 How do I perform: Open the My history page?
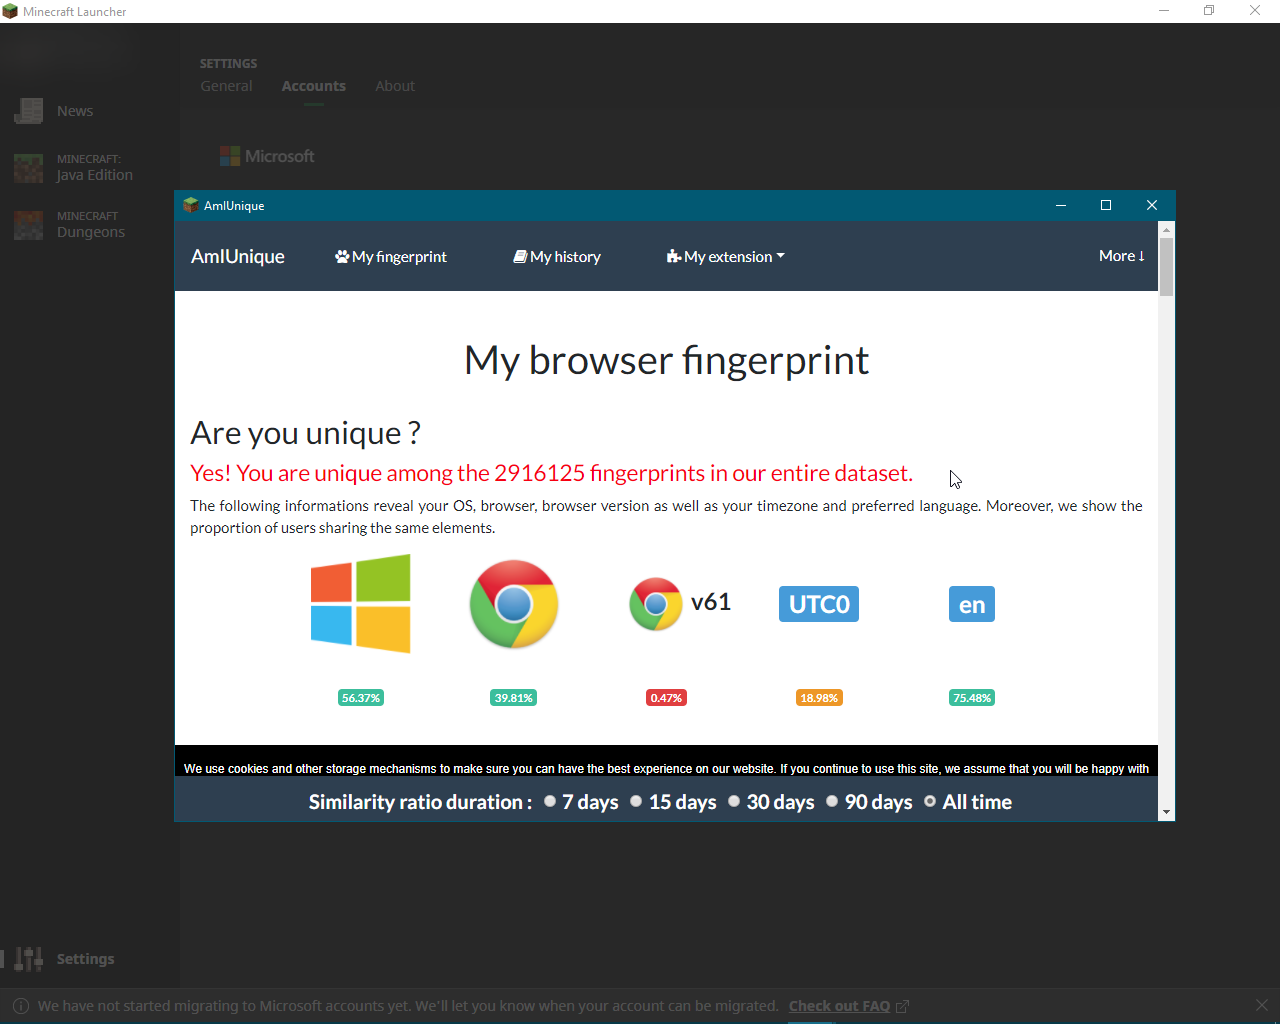[x=557, y=257]
